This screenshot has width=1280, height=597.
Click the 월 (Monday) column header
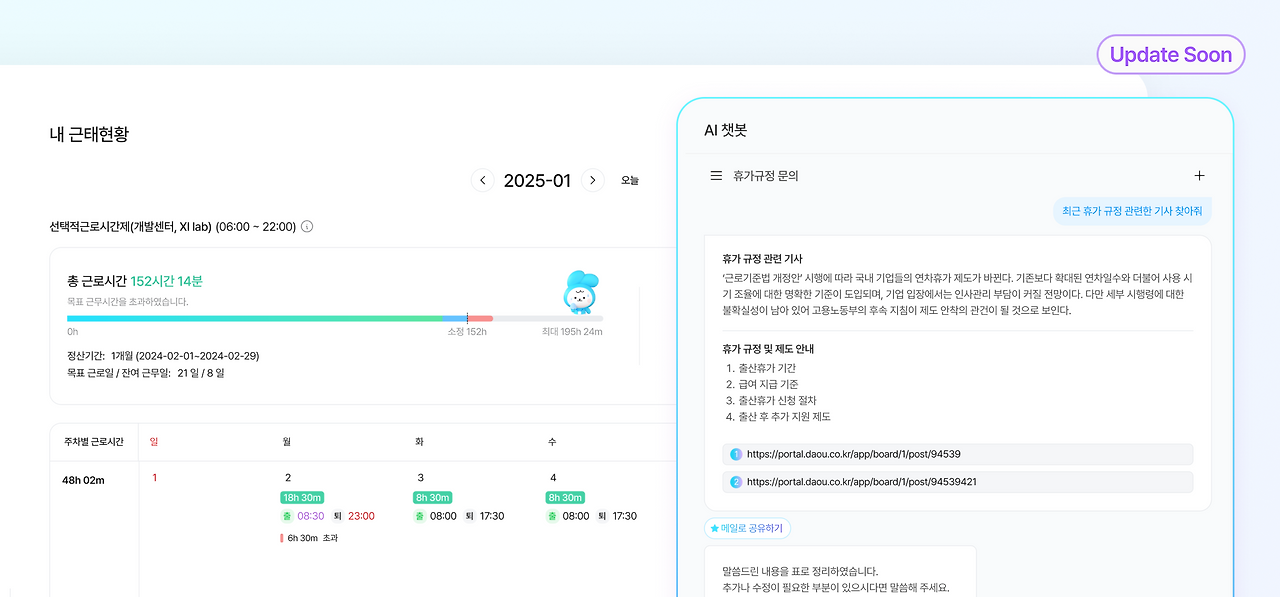point(287,441)
